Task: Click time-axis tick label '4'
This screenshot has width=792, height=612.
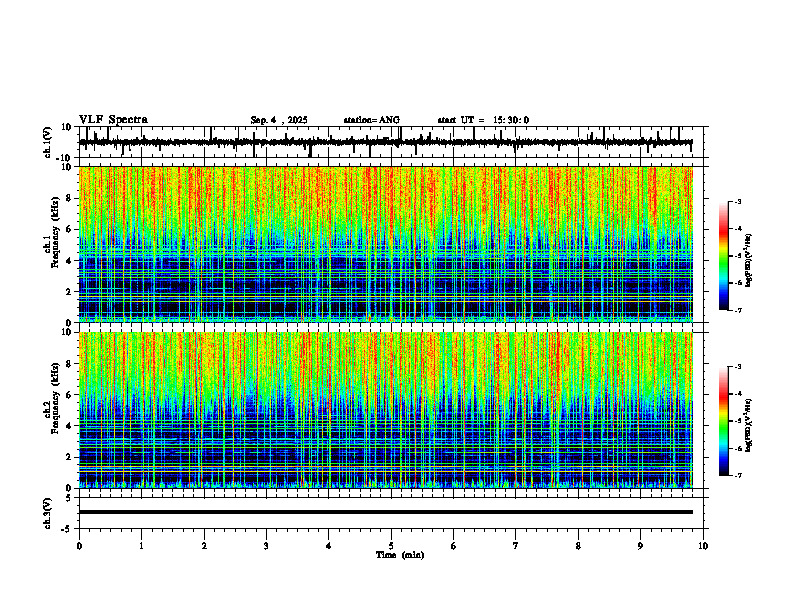Action: pyautogui.click(x=329, y=546)
